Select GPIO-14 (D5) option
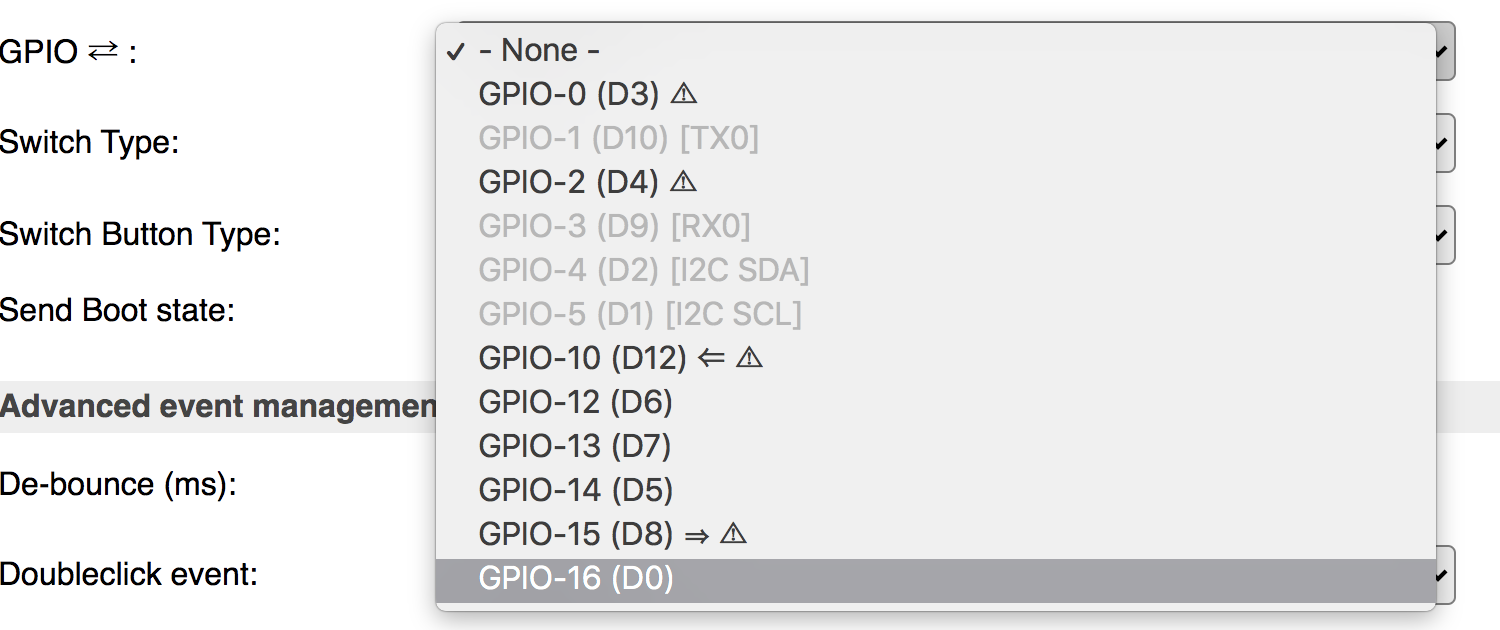Screen dimensions: 1500x630 pyautogui.click(x=936, y=490)
